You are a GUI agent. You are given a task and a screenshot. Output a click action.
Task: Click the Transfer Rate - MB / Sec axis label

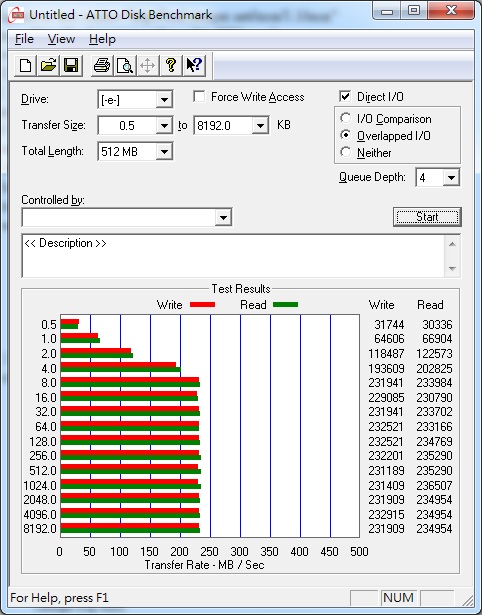coord(205,565)
